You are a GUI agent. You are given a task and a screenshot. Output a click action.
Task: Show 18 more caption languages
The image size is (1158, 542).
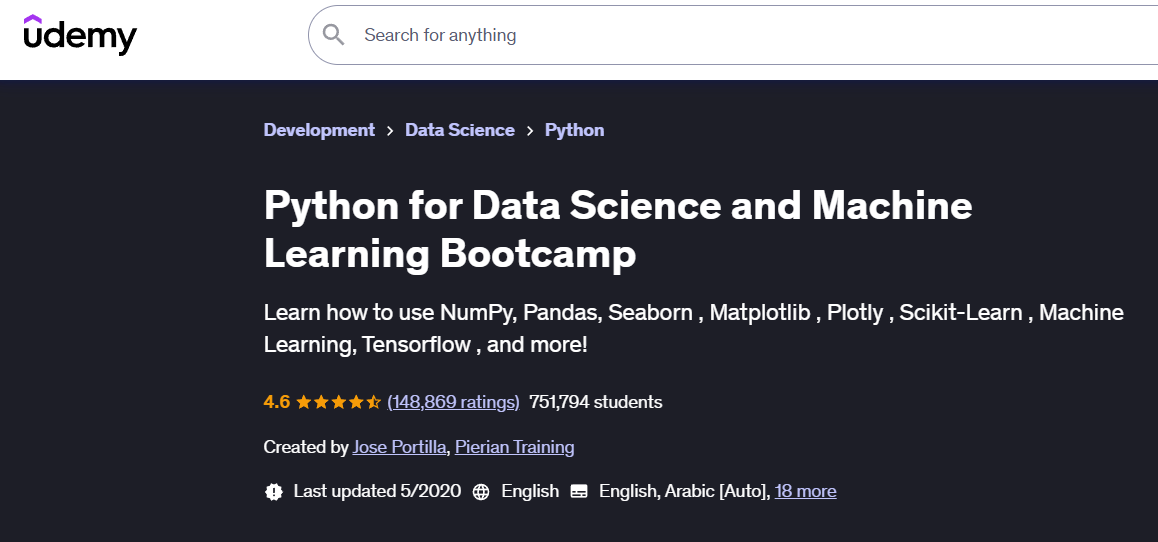[x=806, y=491]
